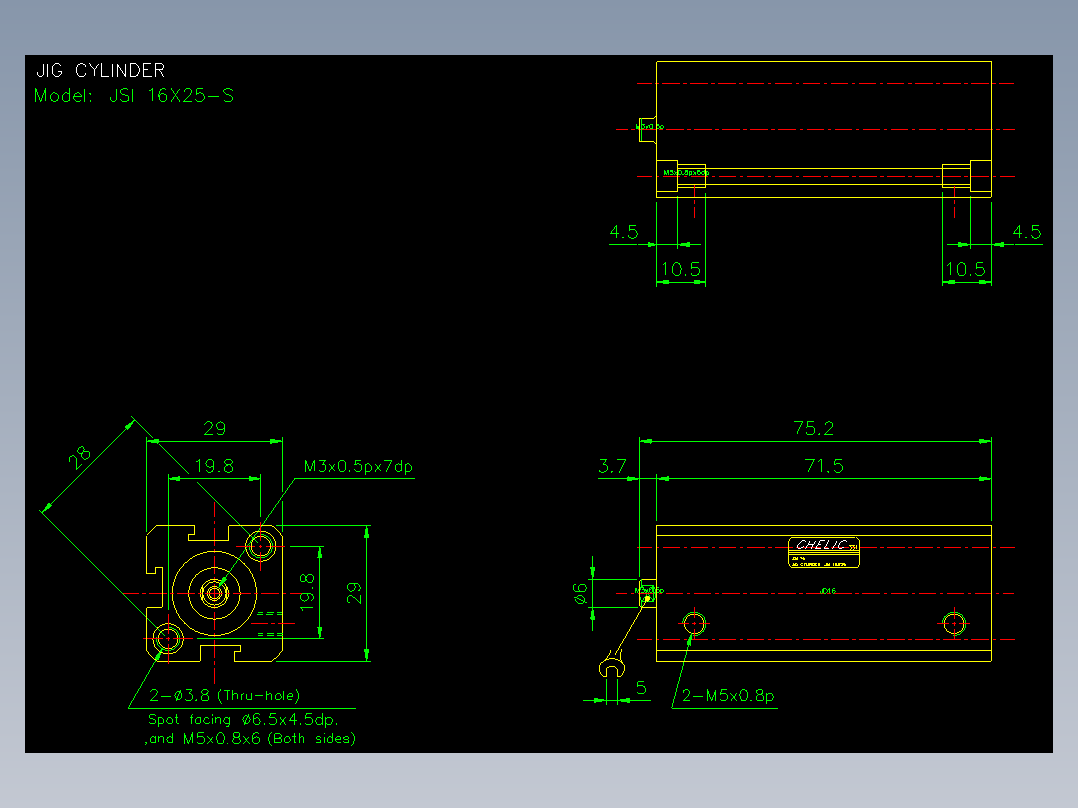Click the right-hand 10.5 dimension

pyautogui.click(x=966, y=269)
